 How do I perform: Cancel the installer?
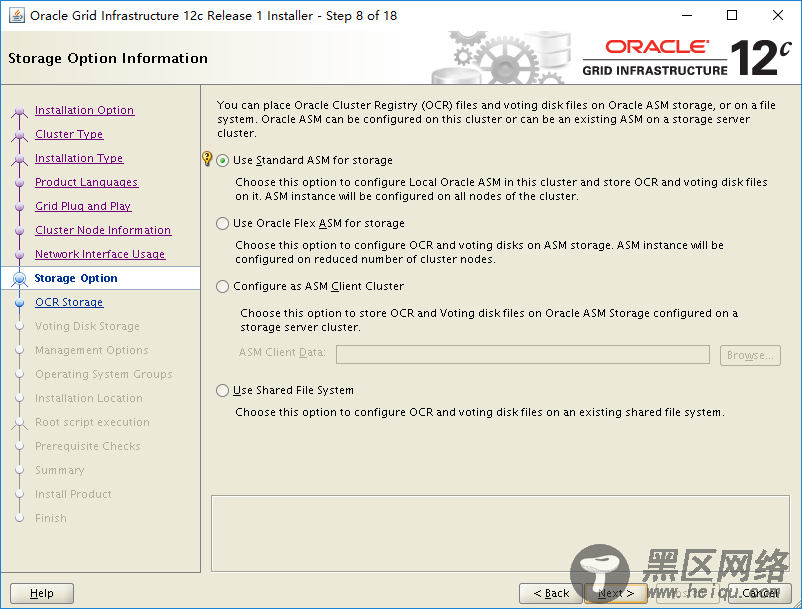[x=760, y=593]
